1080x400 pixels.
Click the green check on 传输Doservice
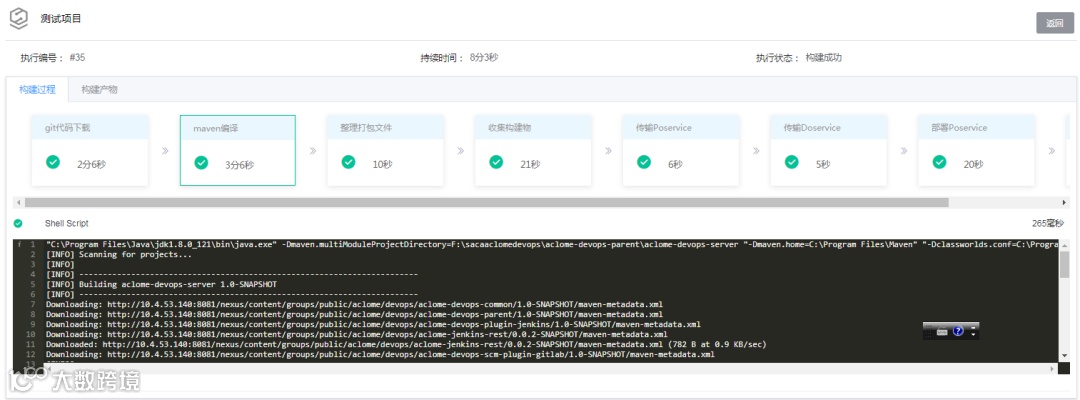pos(792,162)
